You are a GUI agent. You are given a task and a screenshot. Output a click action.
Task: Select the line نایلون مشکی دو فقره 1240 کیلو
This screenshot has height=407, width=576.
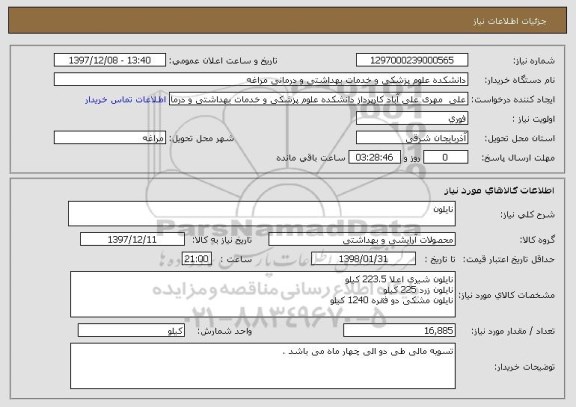392,300
